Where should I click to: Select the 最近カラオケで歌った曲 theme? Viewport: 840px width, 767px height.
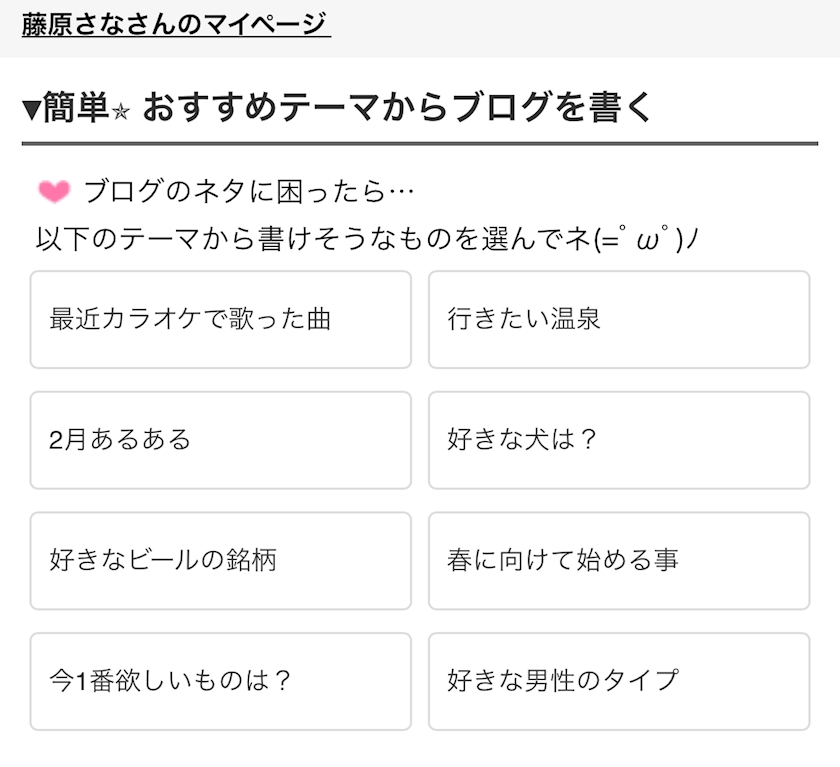point(220,319)
